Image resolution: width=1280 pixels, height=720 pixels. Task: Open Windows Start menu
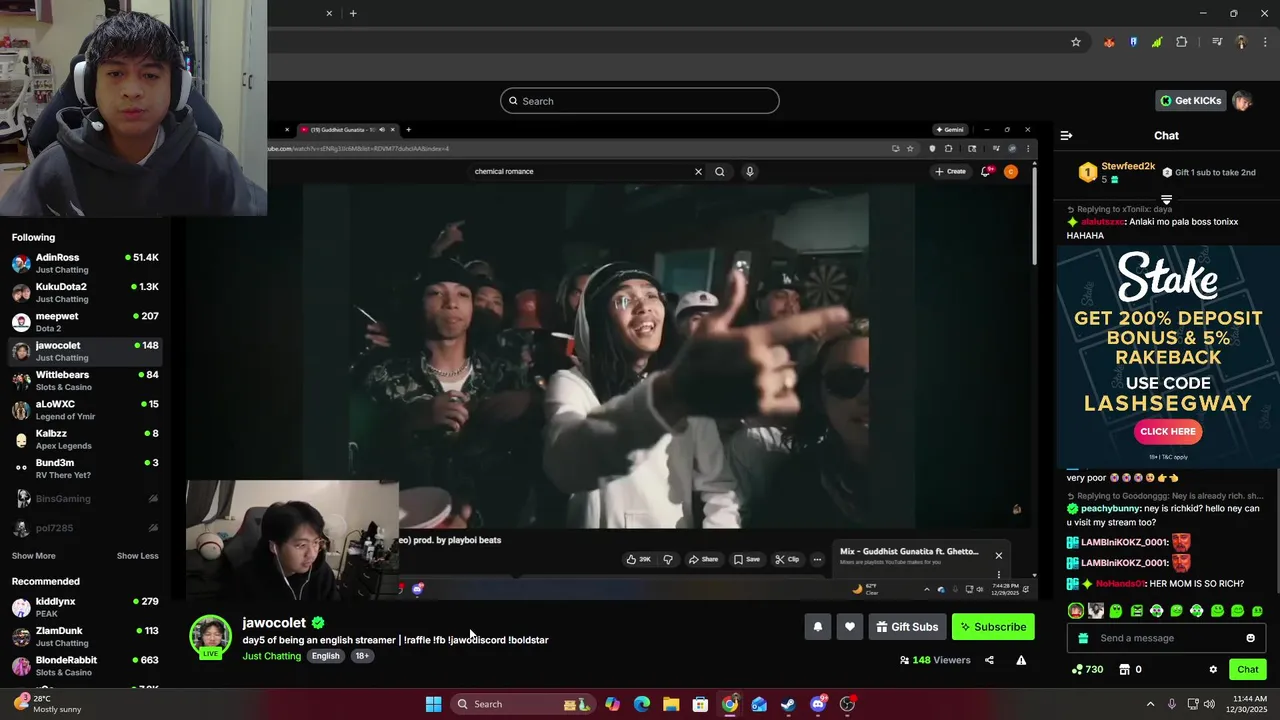coord(433,704)
